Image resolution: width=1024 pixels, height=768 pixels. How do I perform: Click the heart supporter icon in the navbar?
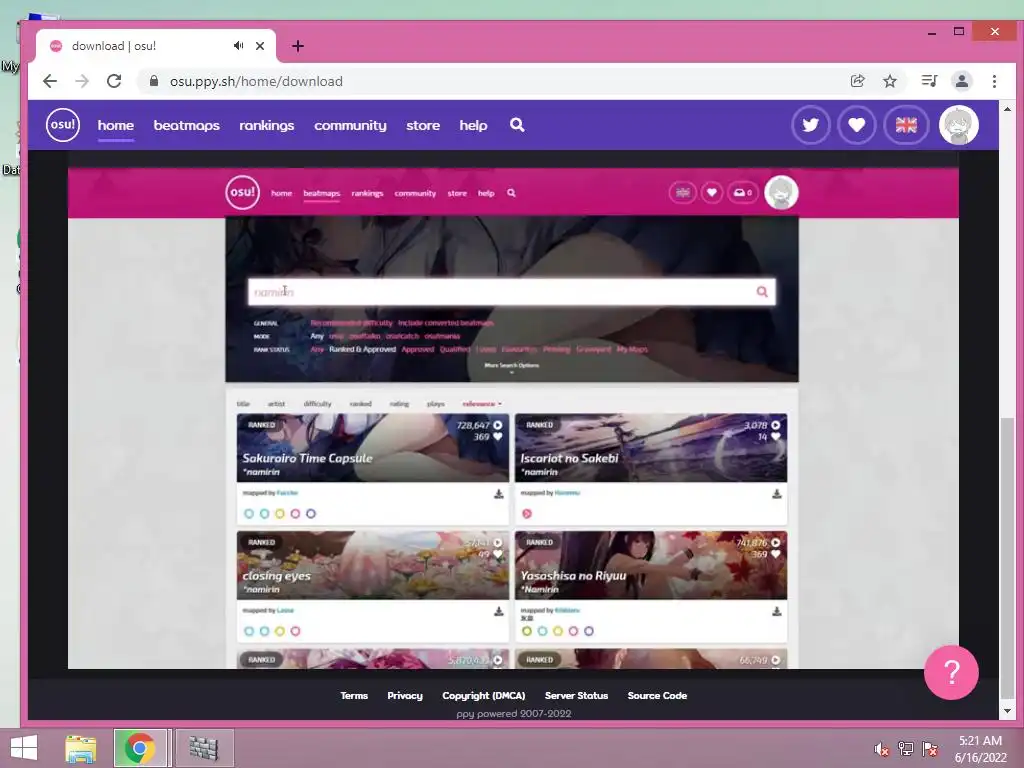click(x=856, y=125)
